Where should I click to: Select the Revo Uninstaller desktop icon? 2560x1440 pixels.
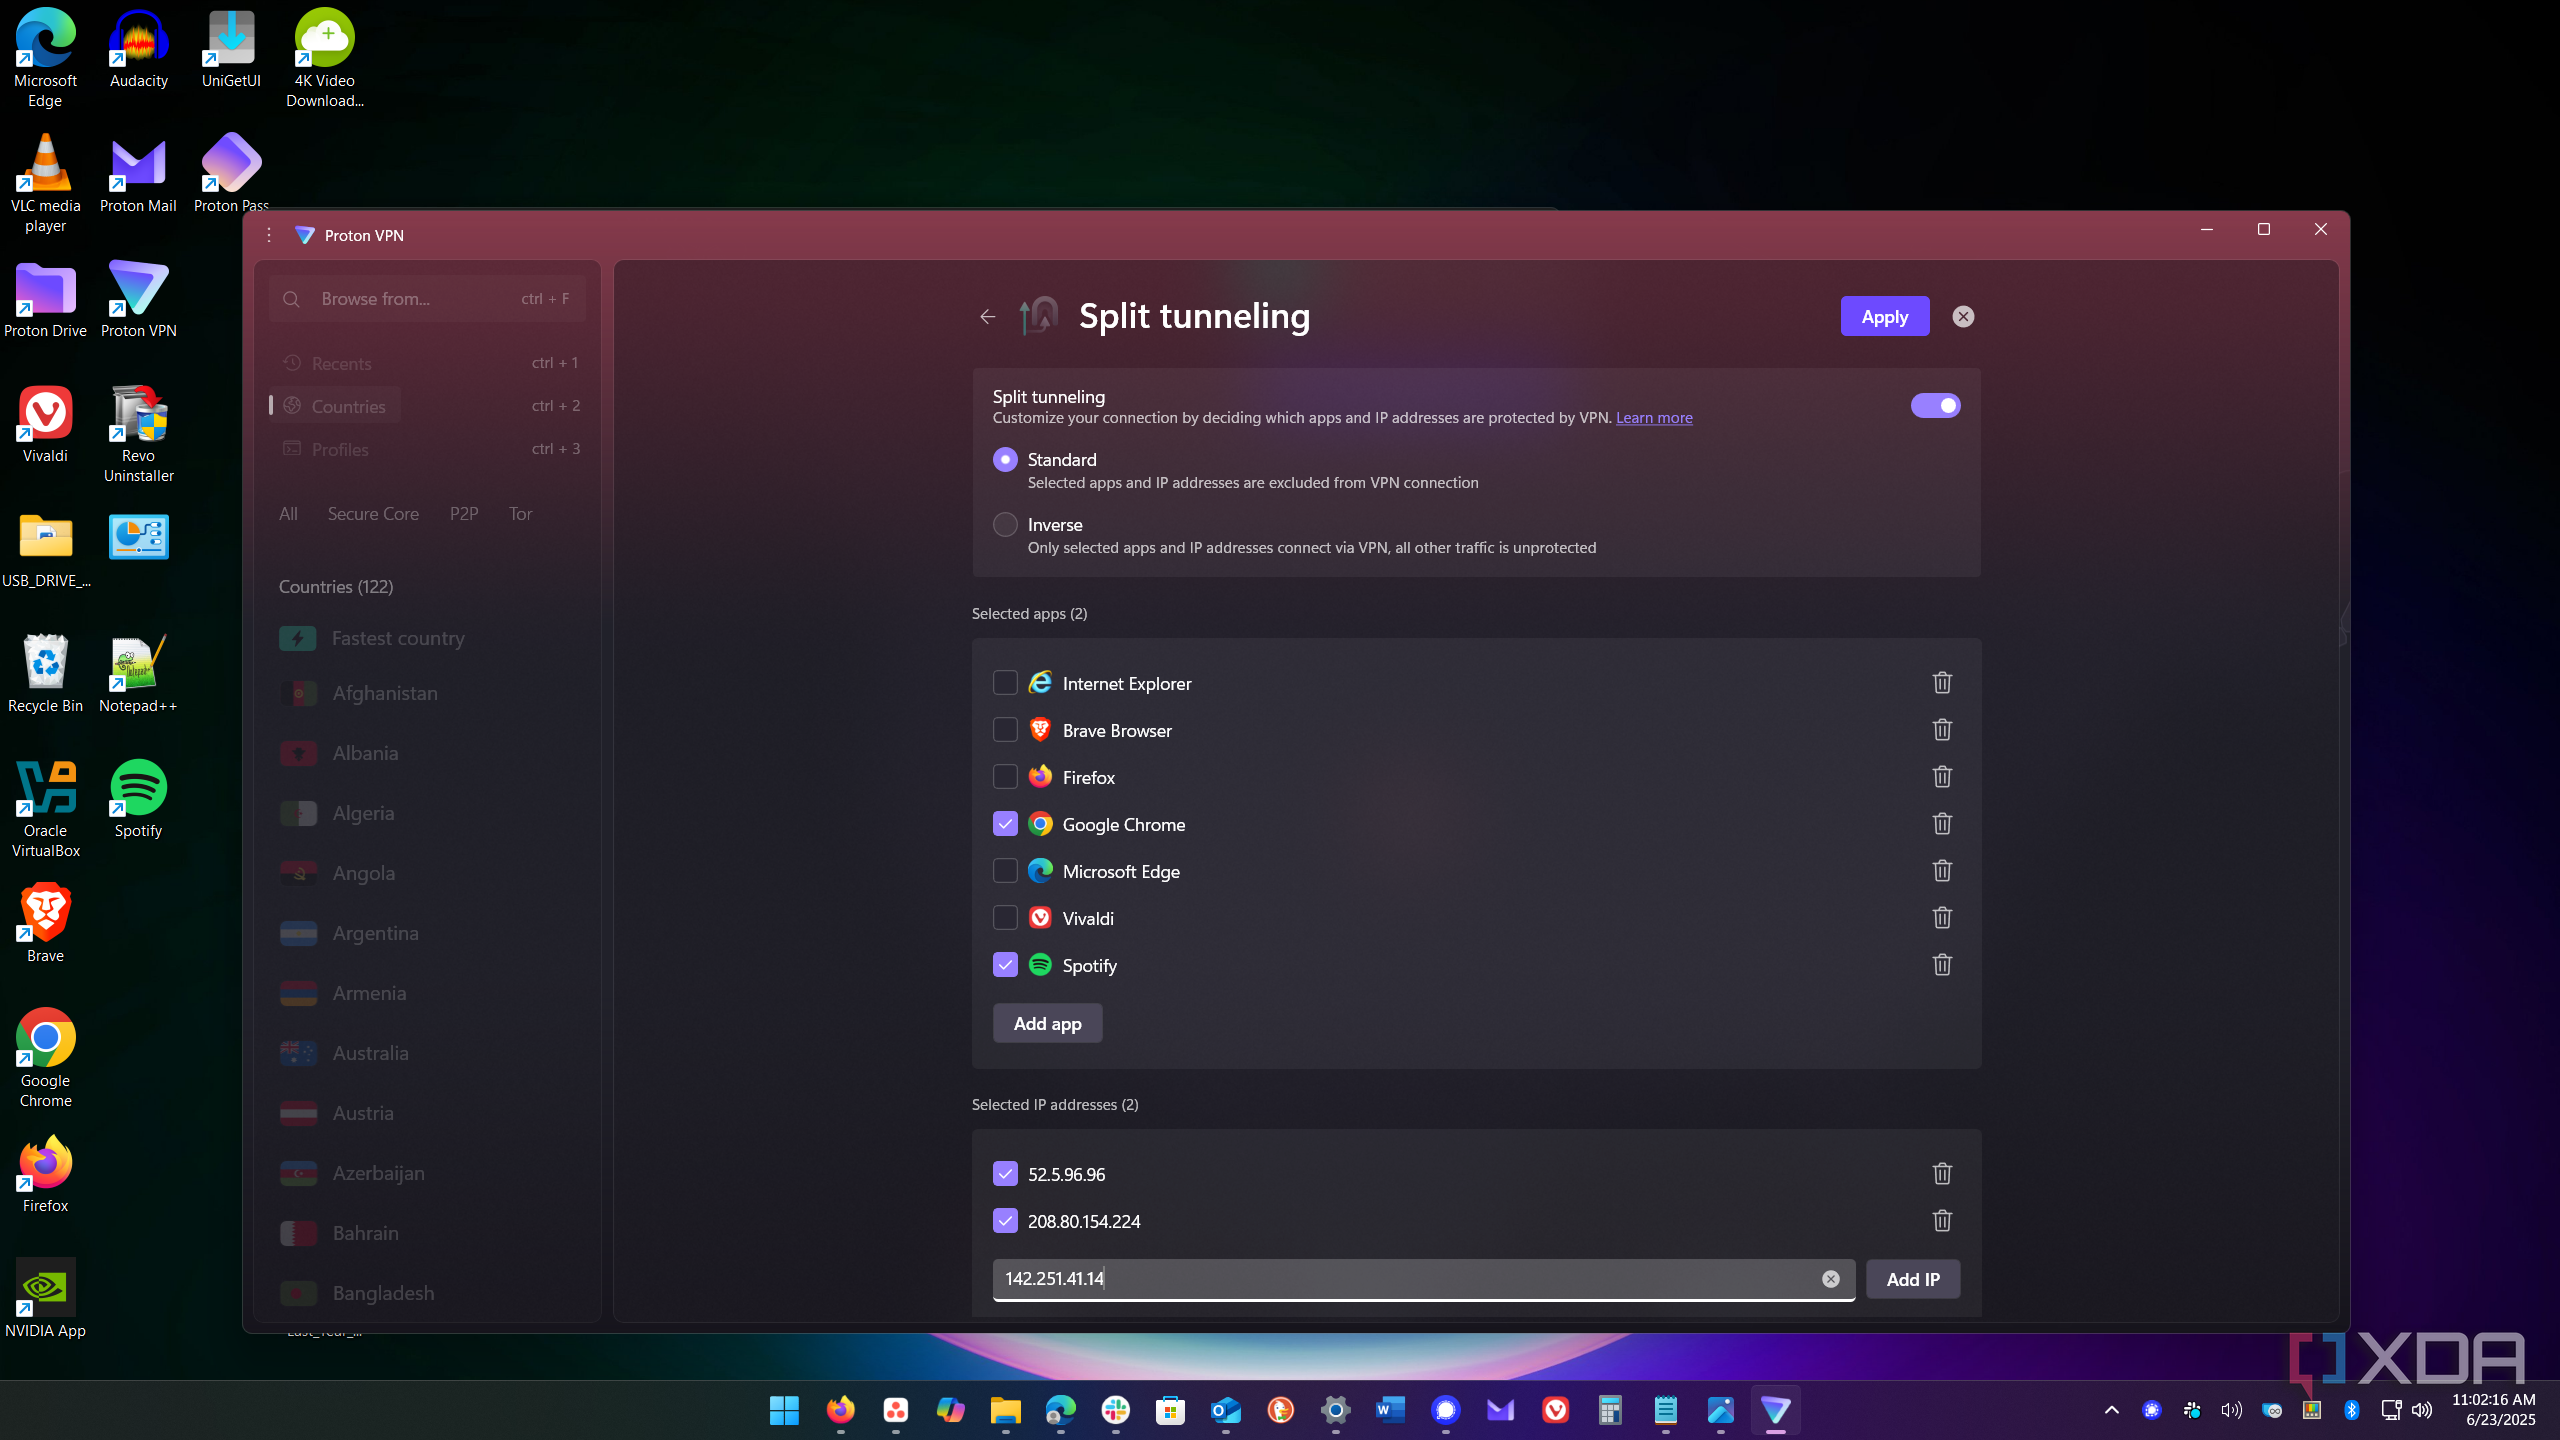(x=138, y=436)
